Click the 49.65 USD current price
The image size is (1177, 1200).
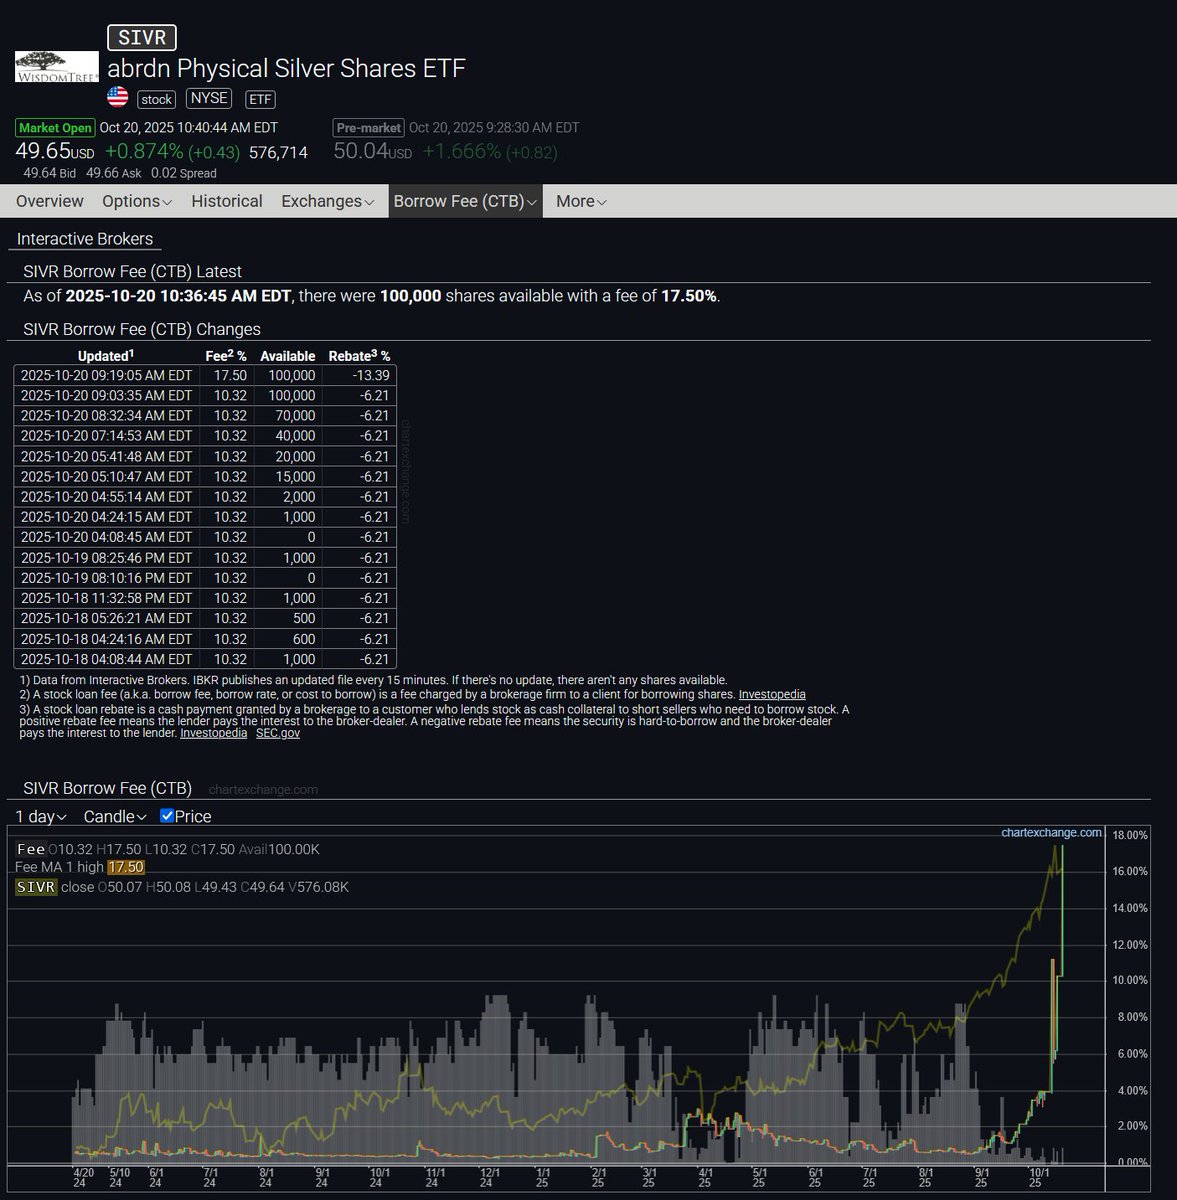click(55, 151)
